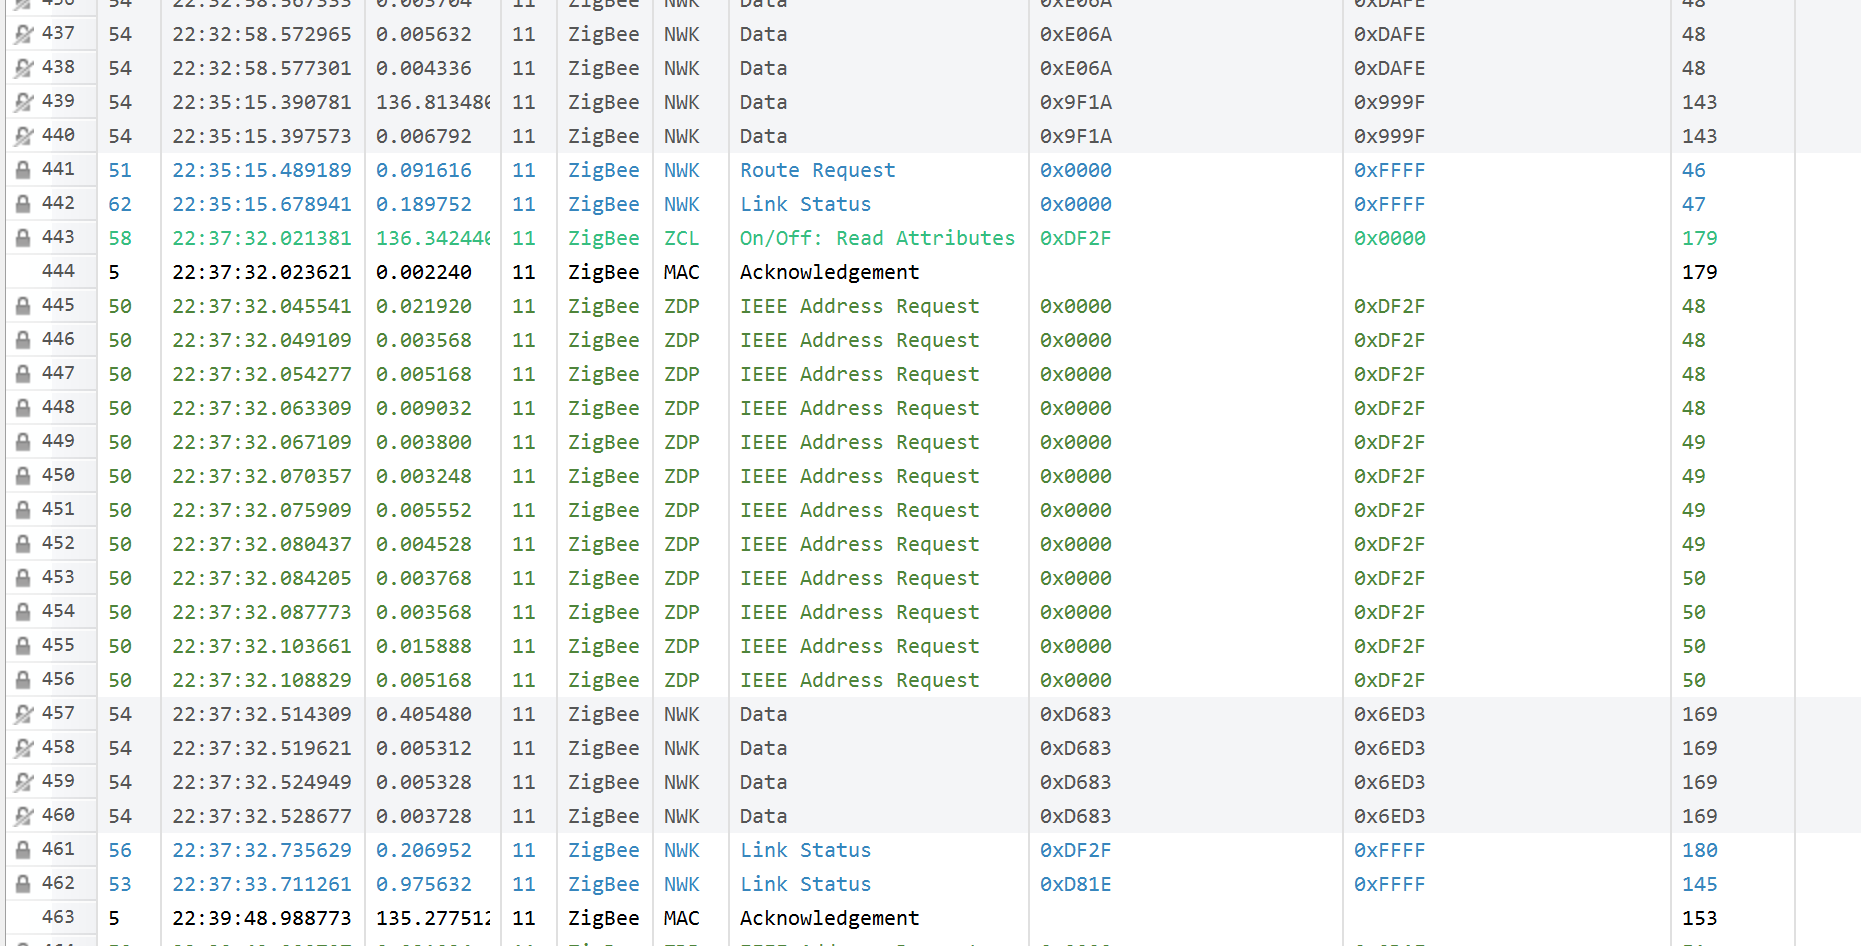This screenshot has width=1861, height=946.
Task: Select the On/Off: Read Attributes packet
Action: 876,239
